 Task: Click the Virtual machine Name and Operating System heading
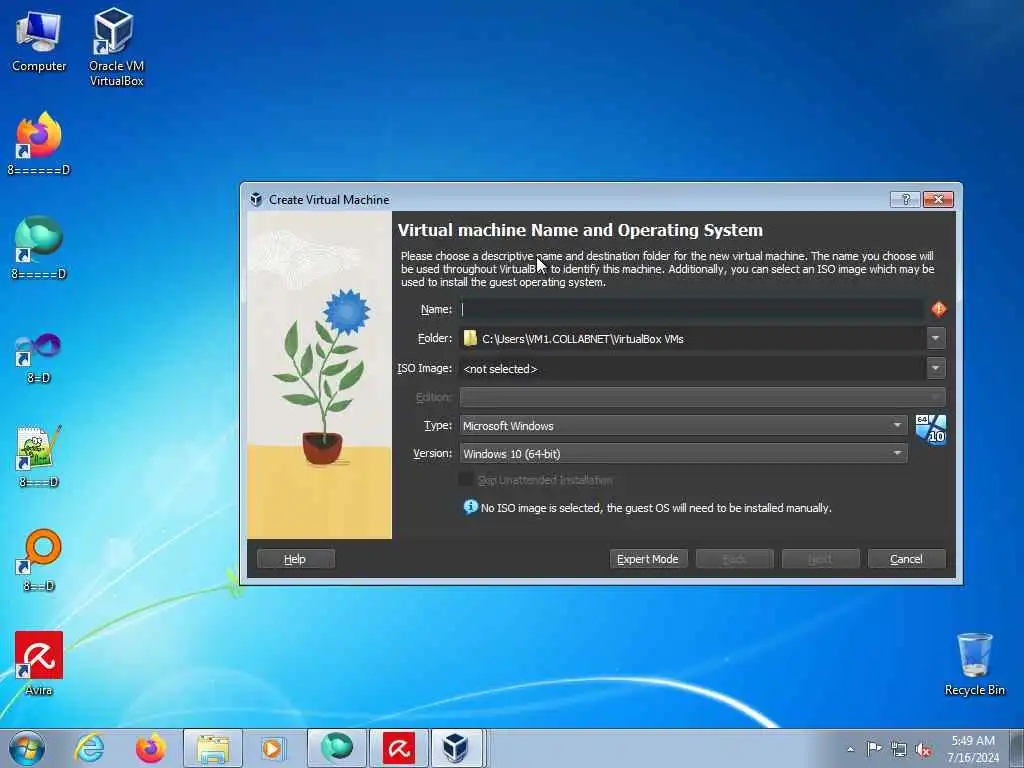[x=580, y=230]
